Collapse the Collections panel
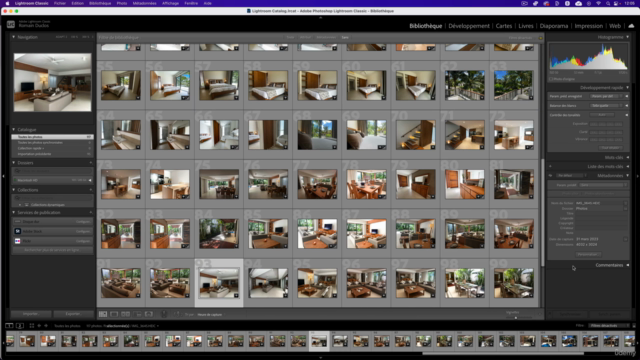This screenshot has width=640, height=360. tap(13, 190)
